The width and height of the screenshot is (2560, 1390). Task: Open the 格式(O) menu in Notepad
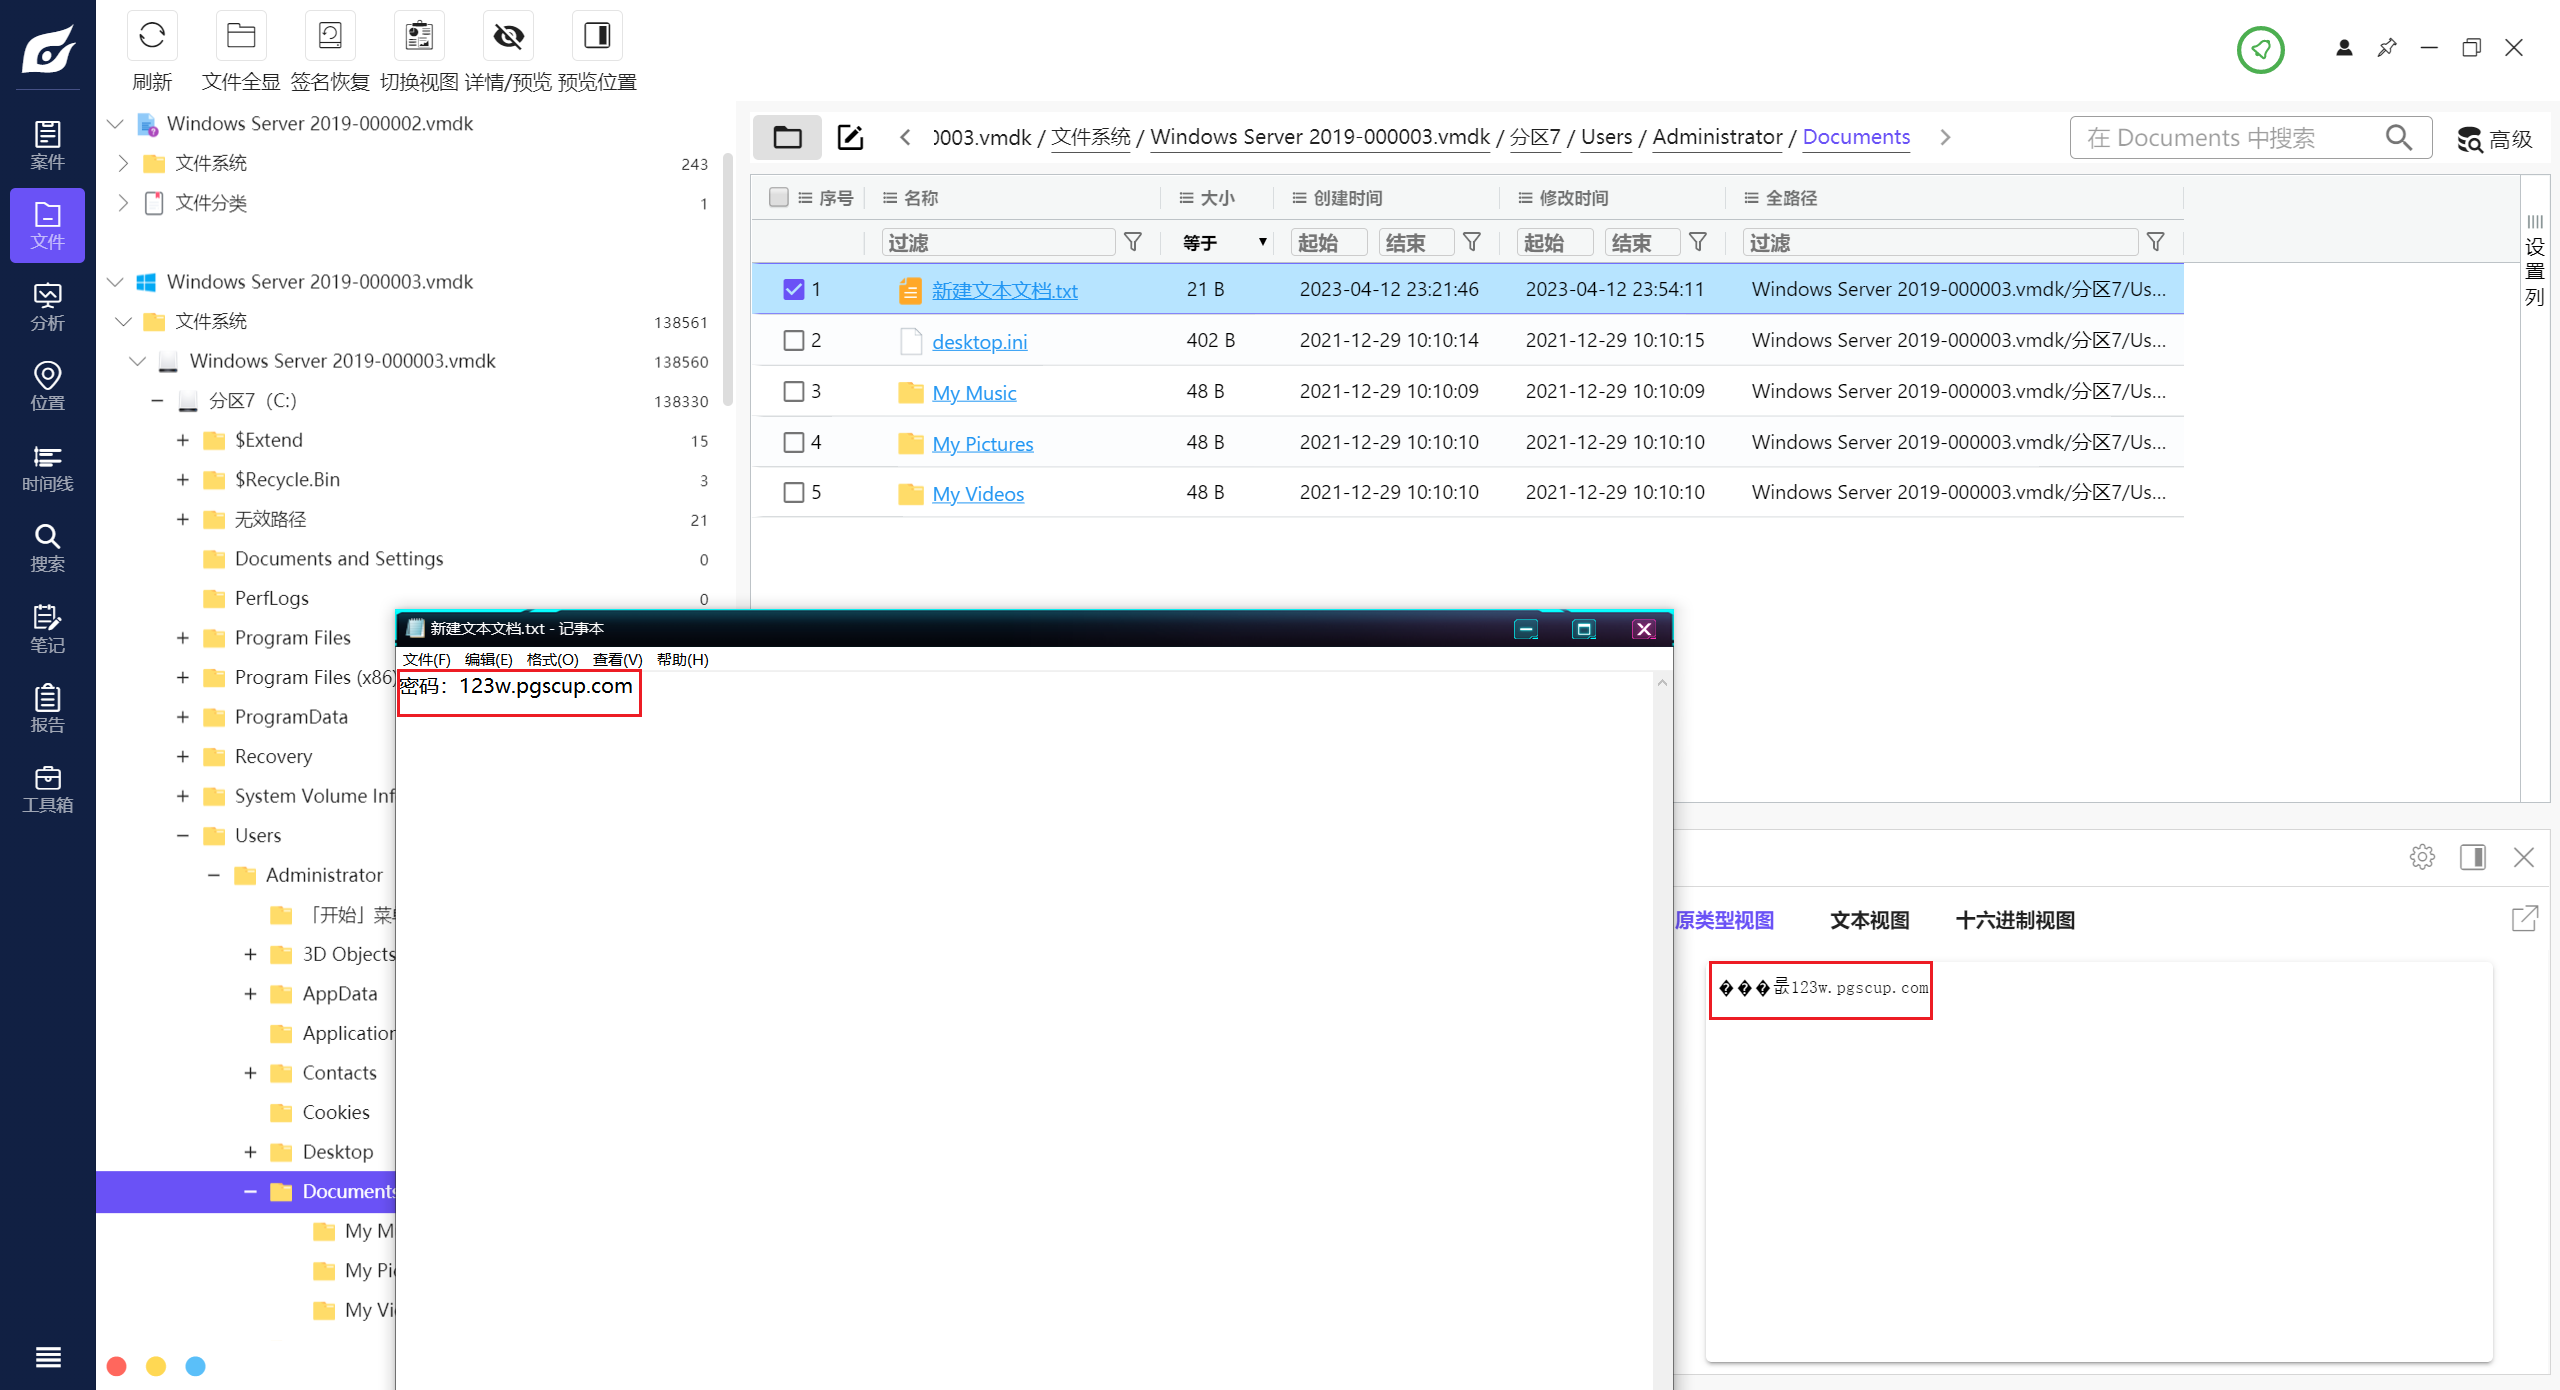click(x=552, y=659)
